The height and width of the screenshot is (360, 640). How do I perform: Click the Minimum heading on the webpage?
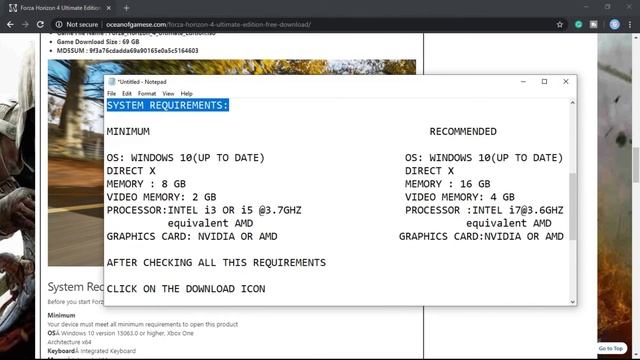(x=61, y=315)
